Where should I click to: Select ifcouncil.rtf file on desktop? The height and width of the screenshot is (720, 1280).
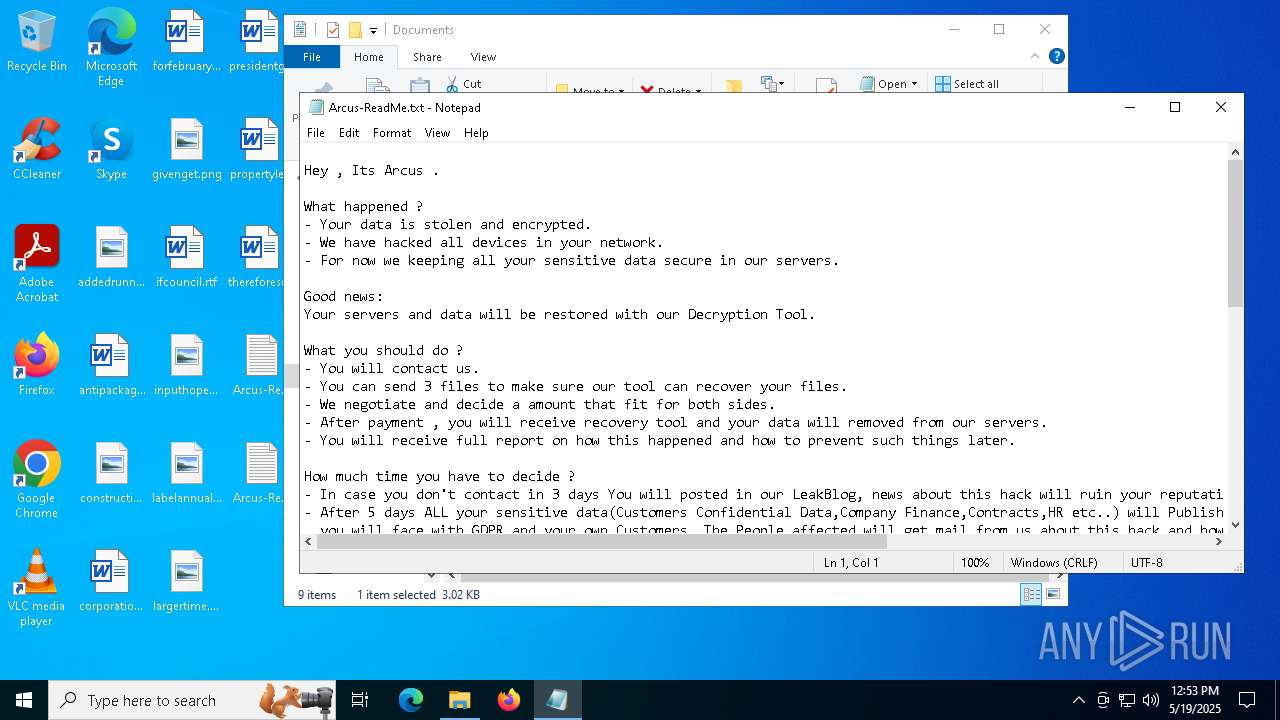coord(186,257)
